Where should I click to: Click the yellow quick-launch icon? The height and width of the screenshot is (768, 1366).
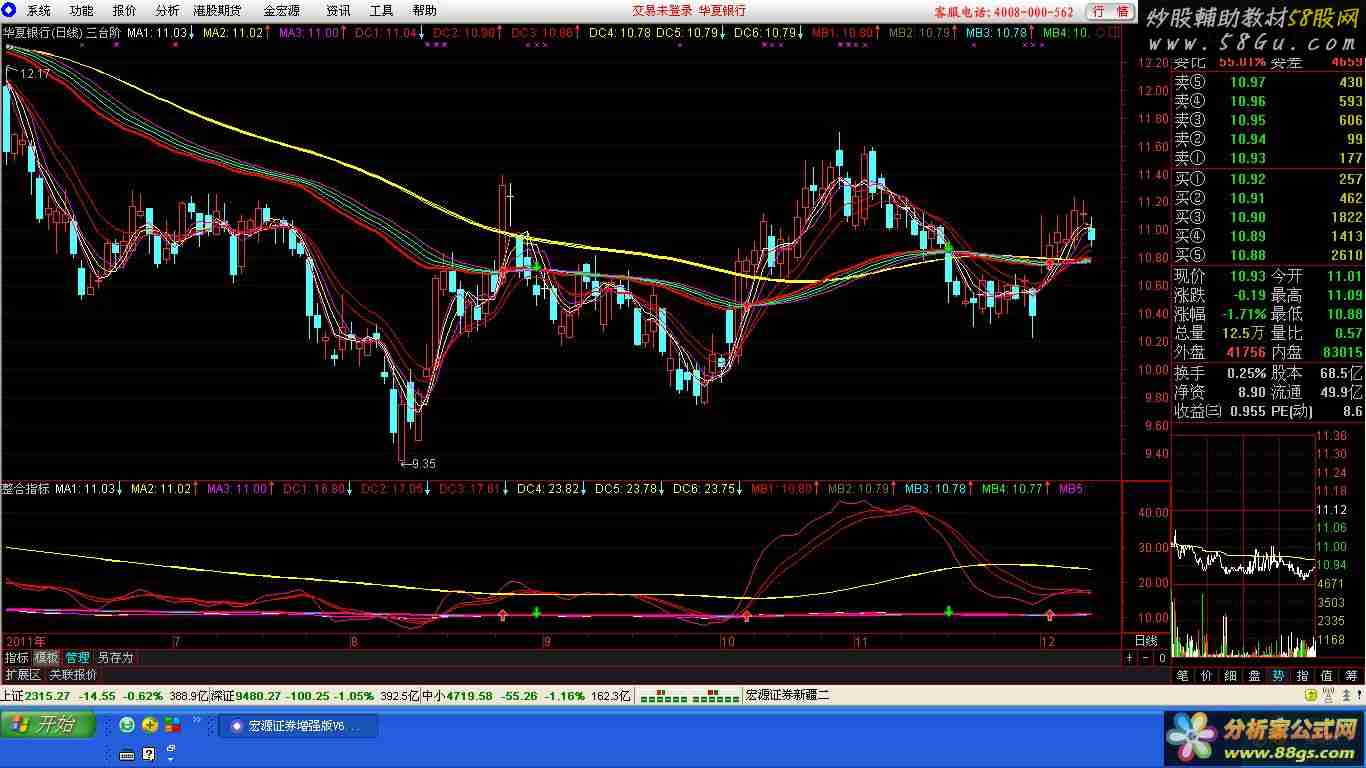click(x=150, y=725)
